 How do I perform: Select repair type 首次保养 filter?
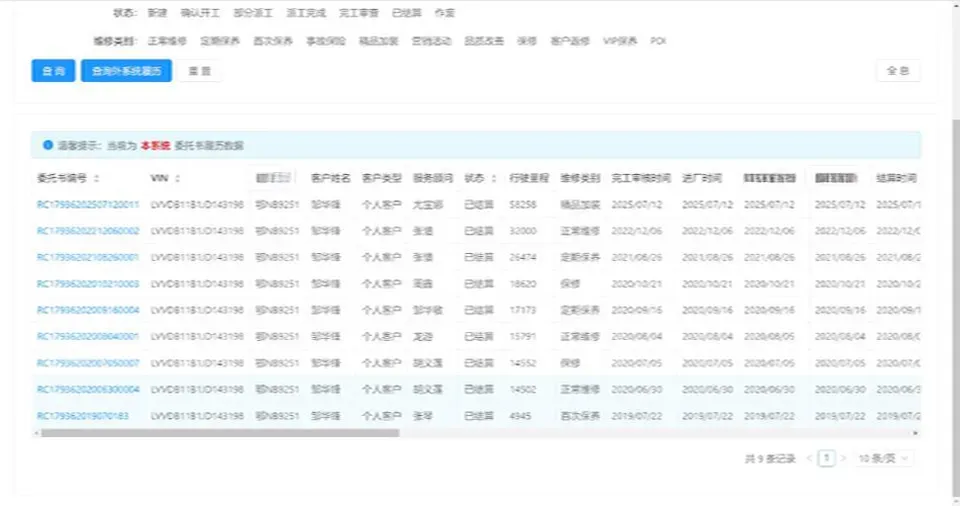pyautogui.click(x=273, y=41)
